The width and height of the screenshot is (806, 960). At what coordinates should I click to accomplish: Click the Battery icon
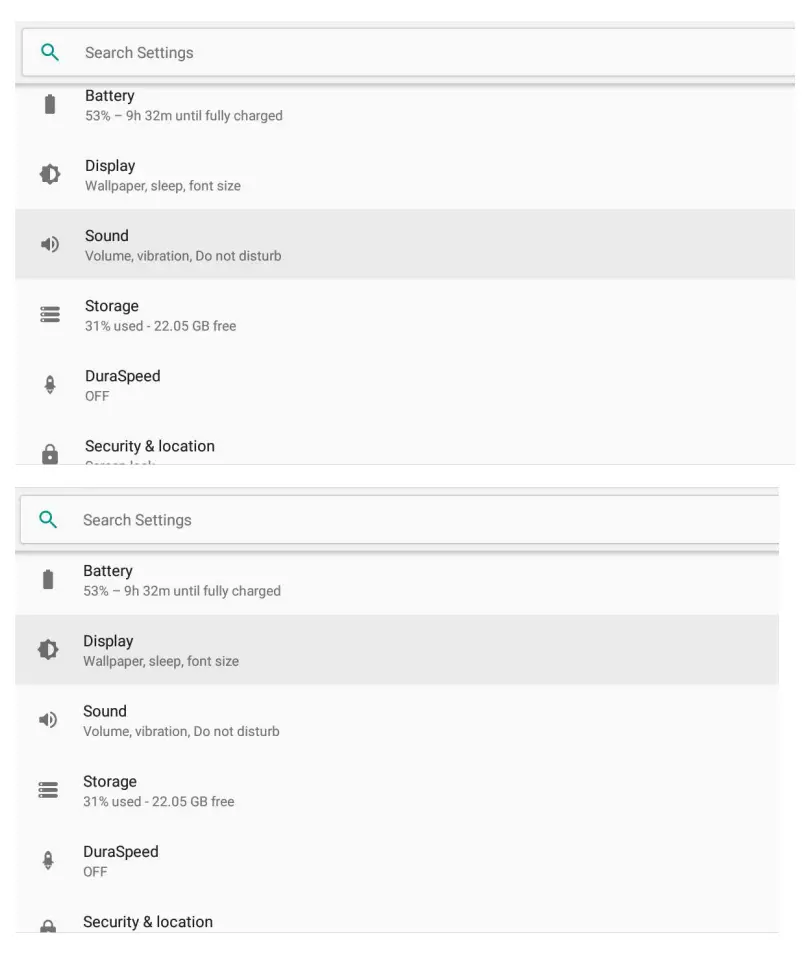50,104
